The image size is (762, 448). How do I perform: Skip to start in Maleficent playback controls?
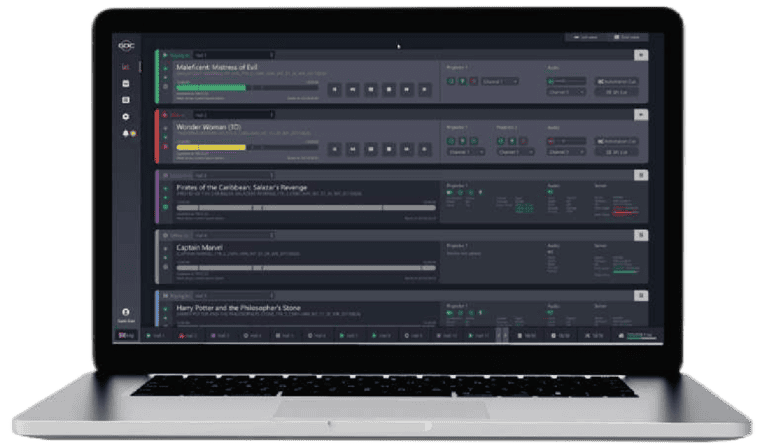click(x=334, y=89)
